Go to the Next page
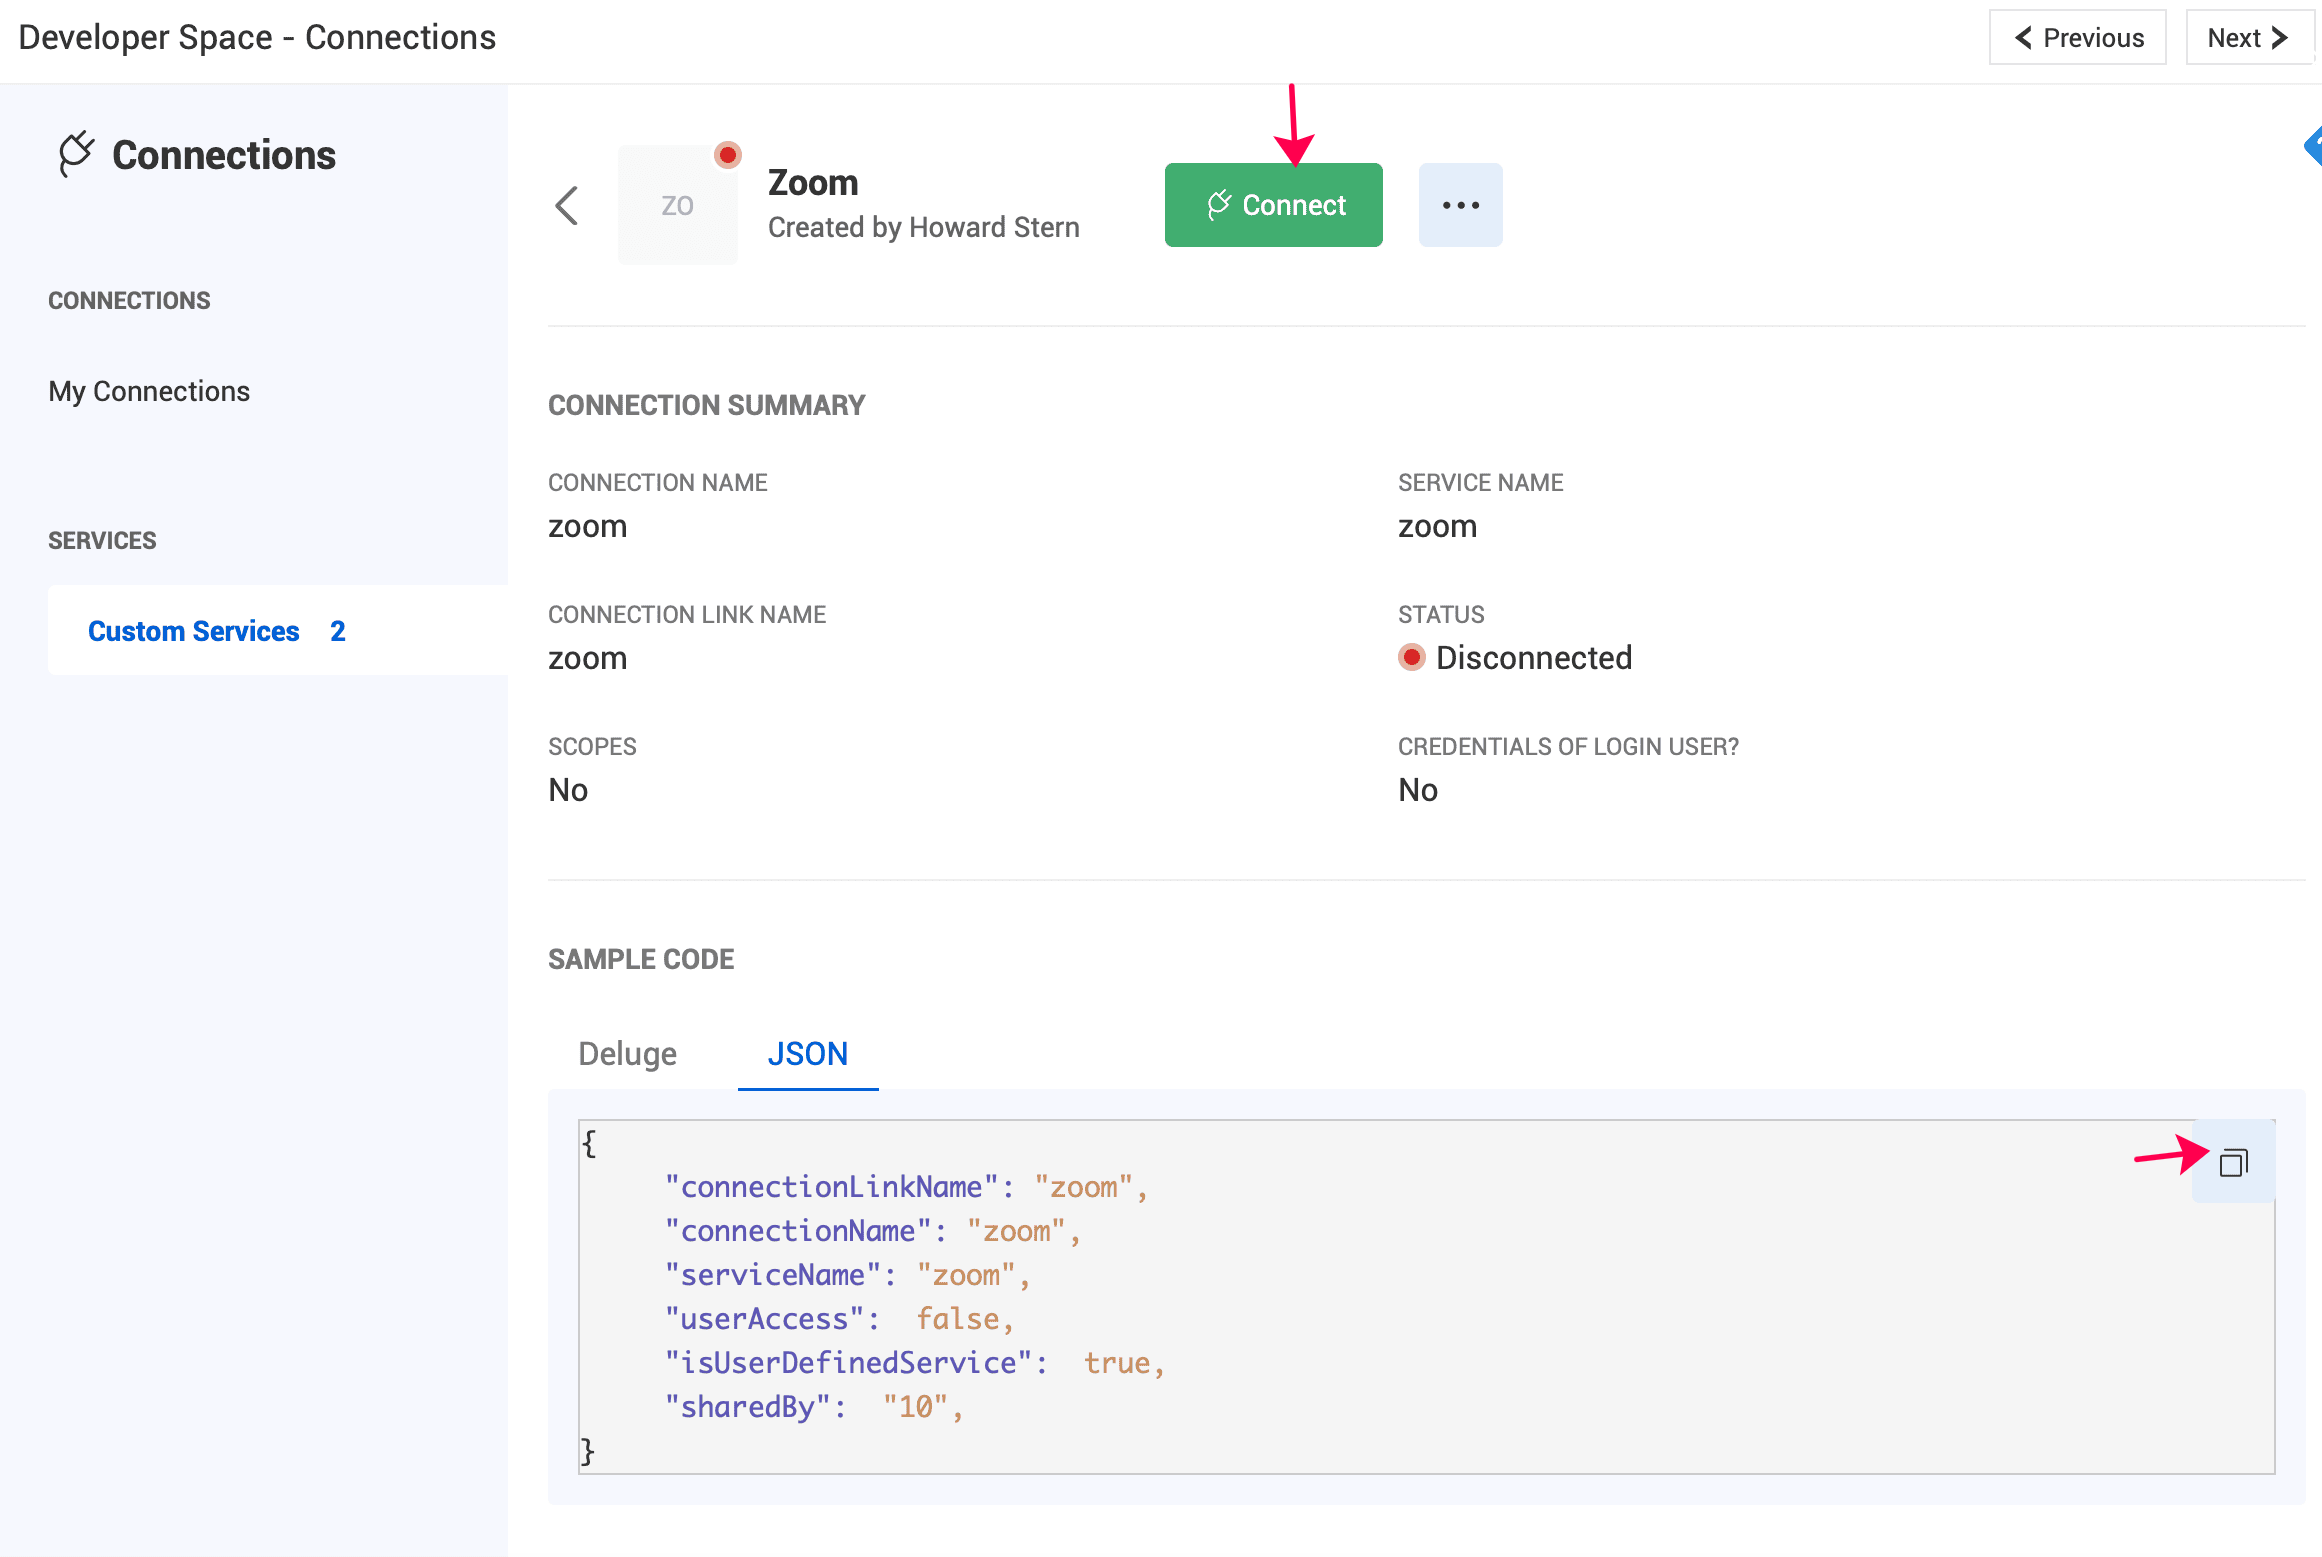 tap(2249, 37)
